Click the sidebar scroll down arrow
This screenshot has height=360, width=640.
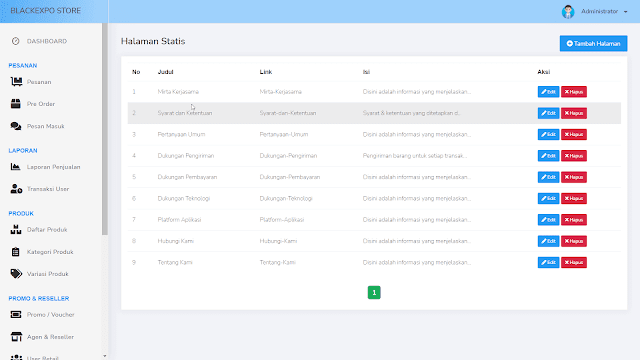(x=105, y=356)
